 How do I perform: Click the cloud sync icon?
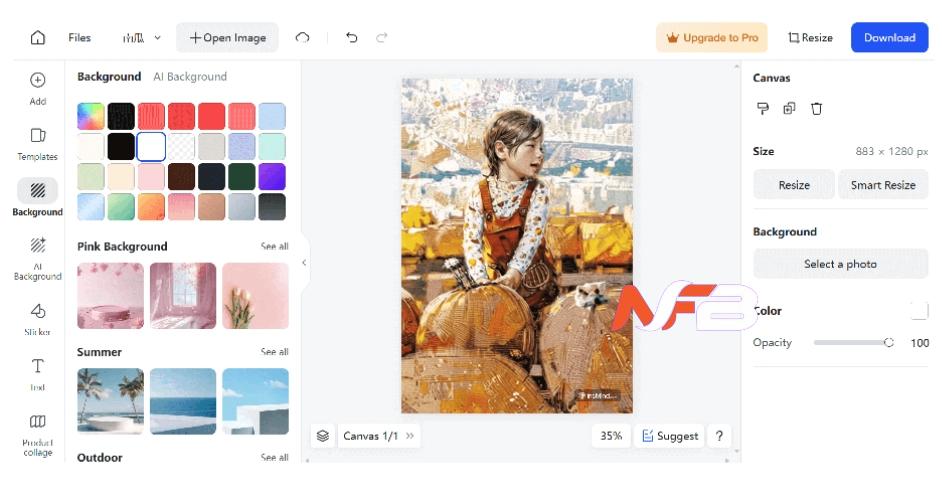(302, 37)
